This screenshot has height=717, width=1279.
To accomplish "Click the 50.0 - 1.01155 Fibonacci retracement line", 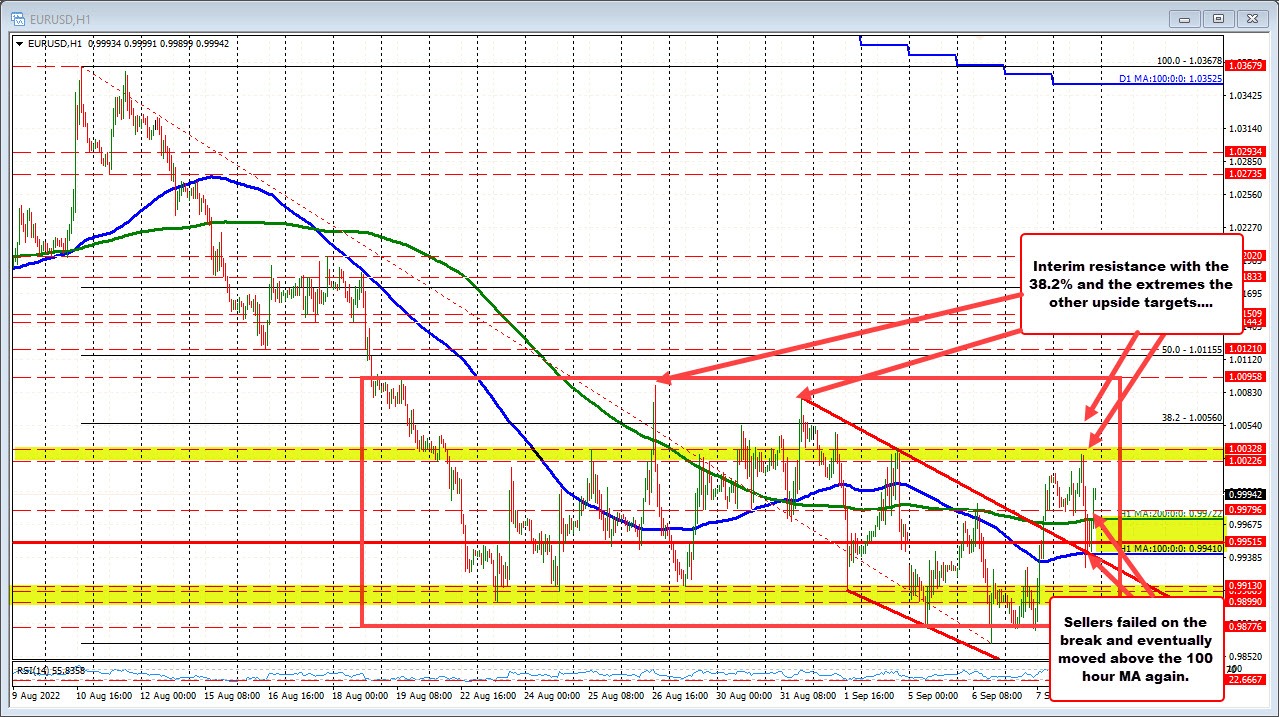I will click(x=1192, y=349).
